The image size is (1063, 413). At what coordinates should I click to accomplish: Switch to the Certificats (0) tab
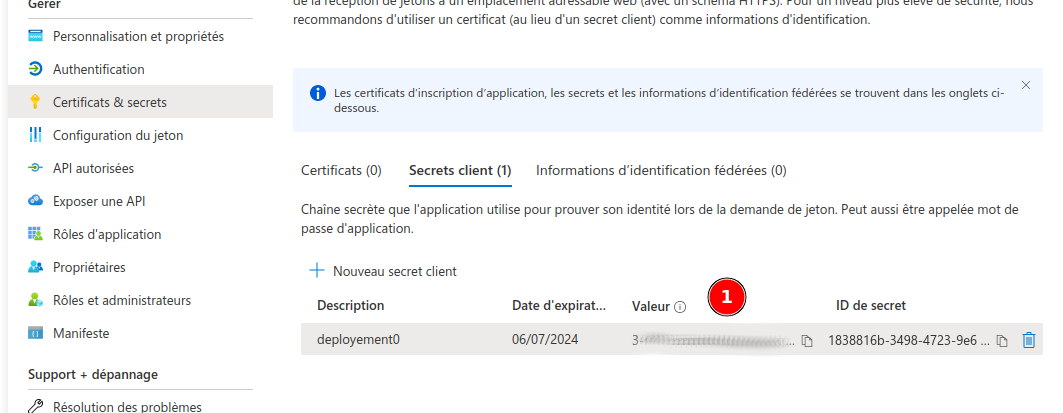point(341,170)
